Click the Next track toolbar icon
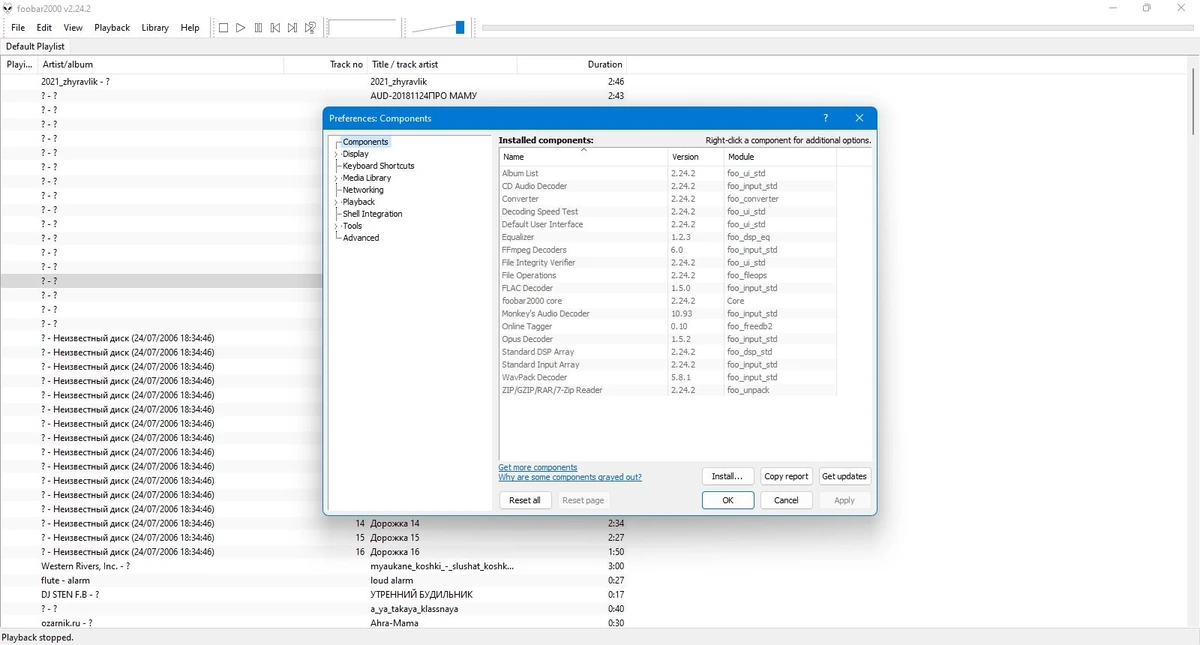The height and width of the screenshot is (645, 1200). point(292,28)
